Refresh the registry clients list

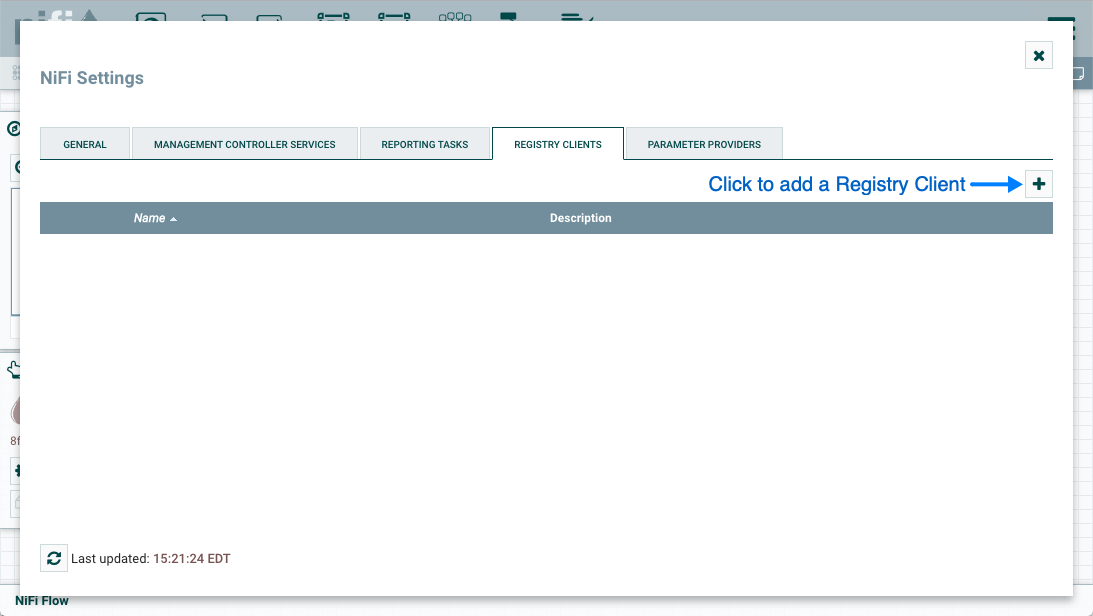(x=54, y=558)
